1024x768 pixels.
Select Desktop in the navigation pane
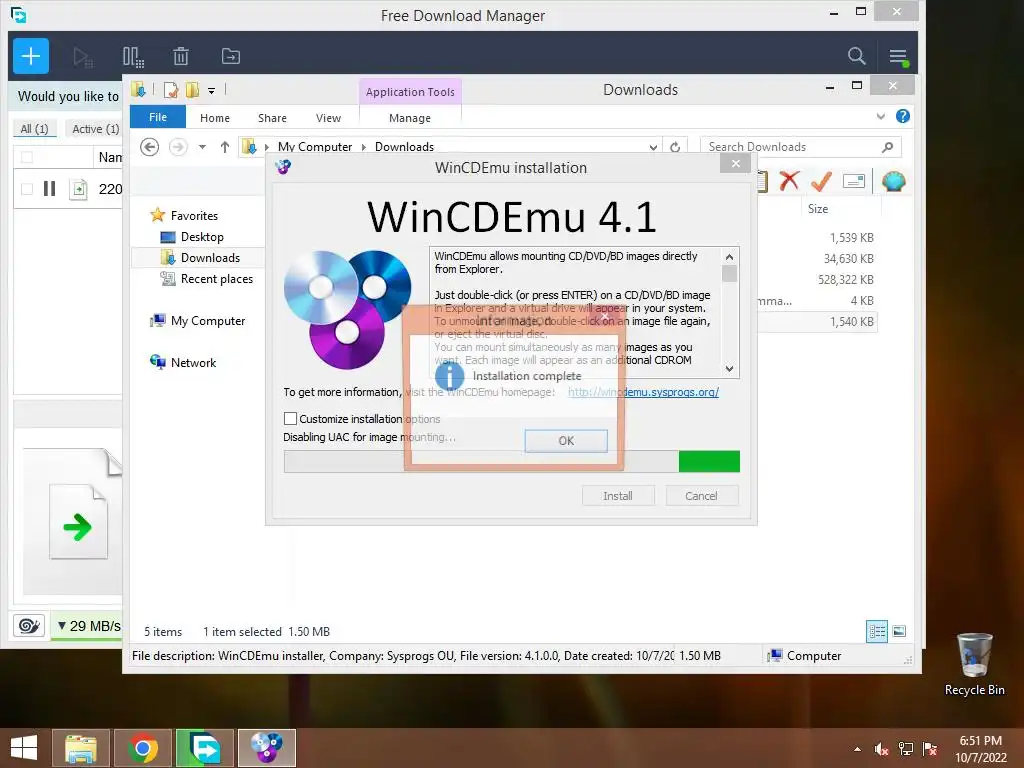click(x=202, y=236)
